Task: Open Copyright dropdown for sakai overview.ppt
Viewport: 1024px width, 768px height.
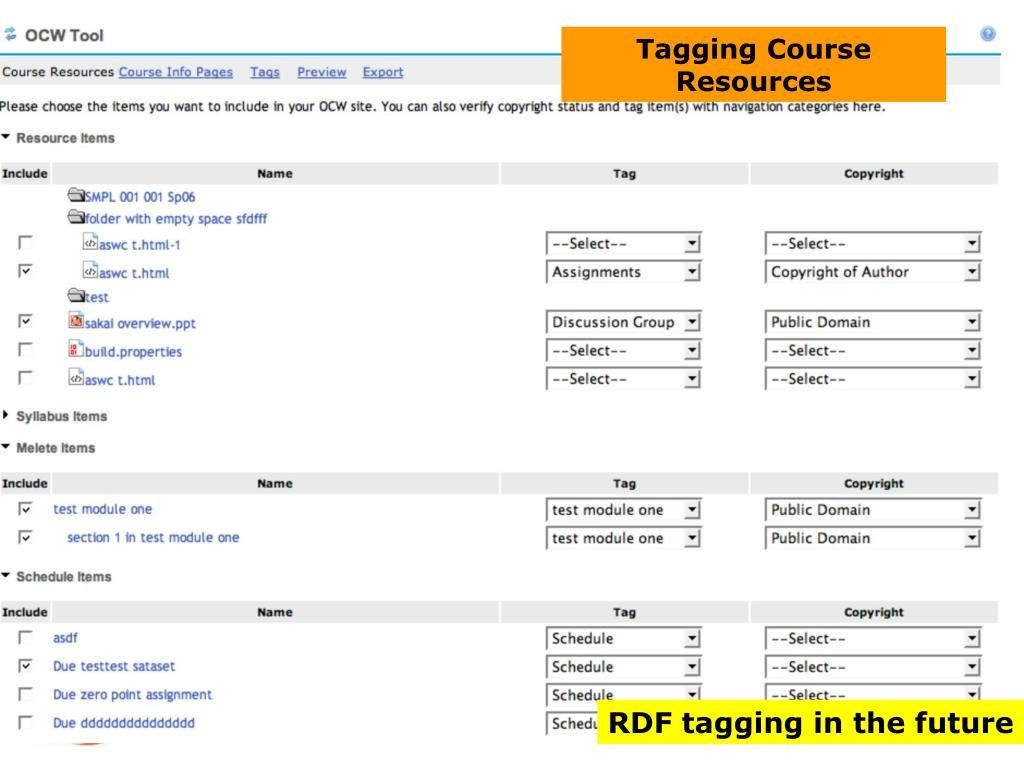Action: [872, 322]
